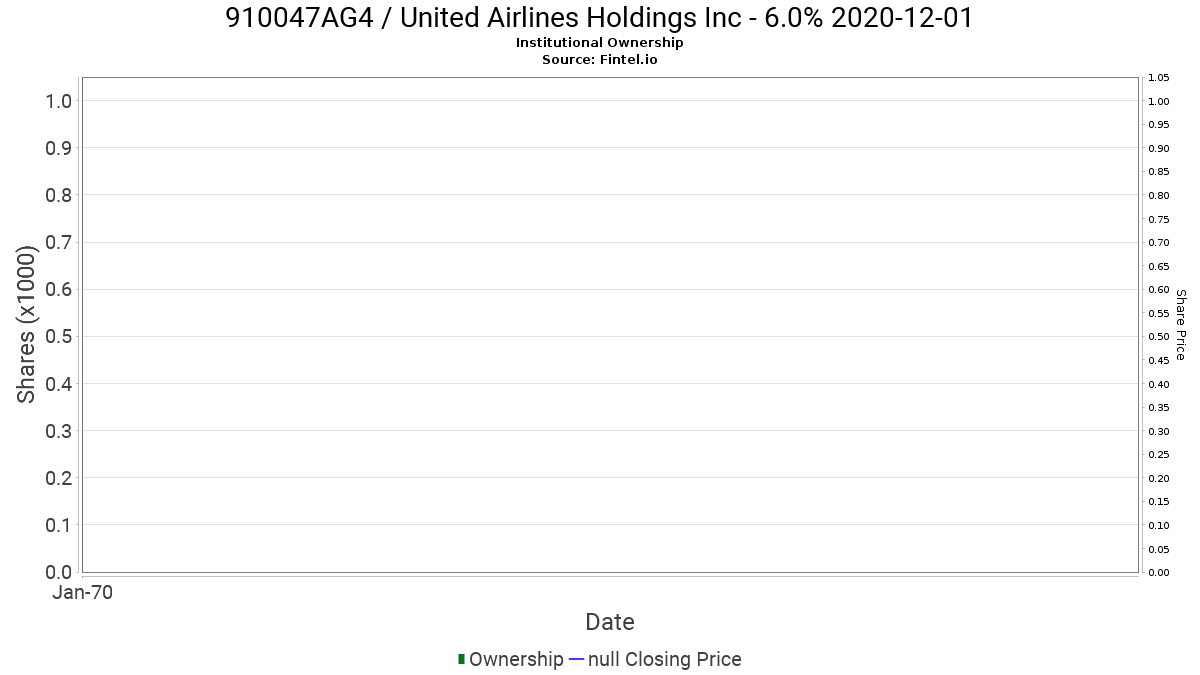The width and height of the screenshot is (1200, 675).
Task: Click the Share Price right axis title
Action: [x=1181, y=325]
